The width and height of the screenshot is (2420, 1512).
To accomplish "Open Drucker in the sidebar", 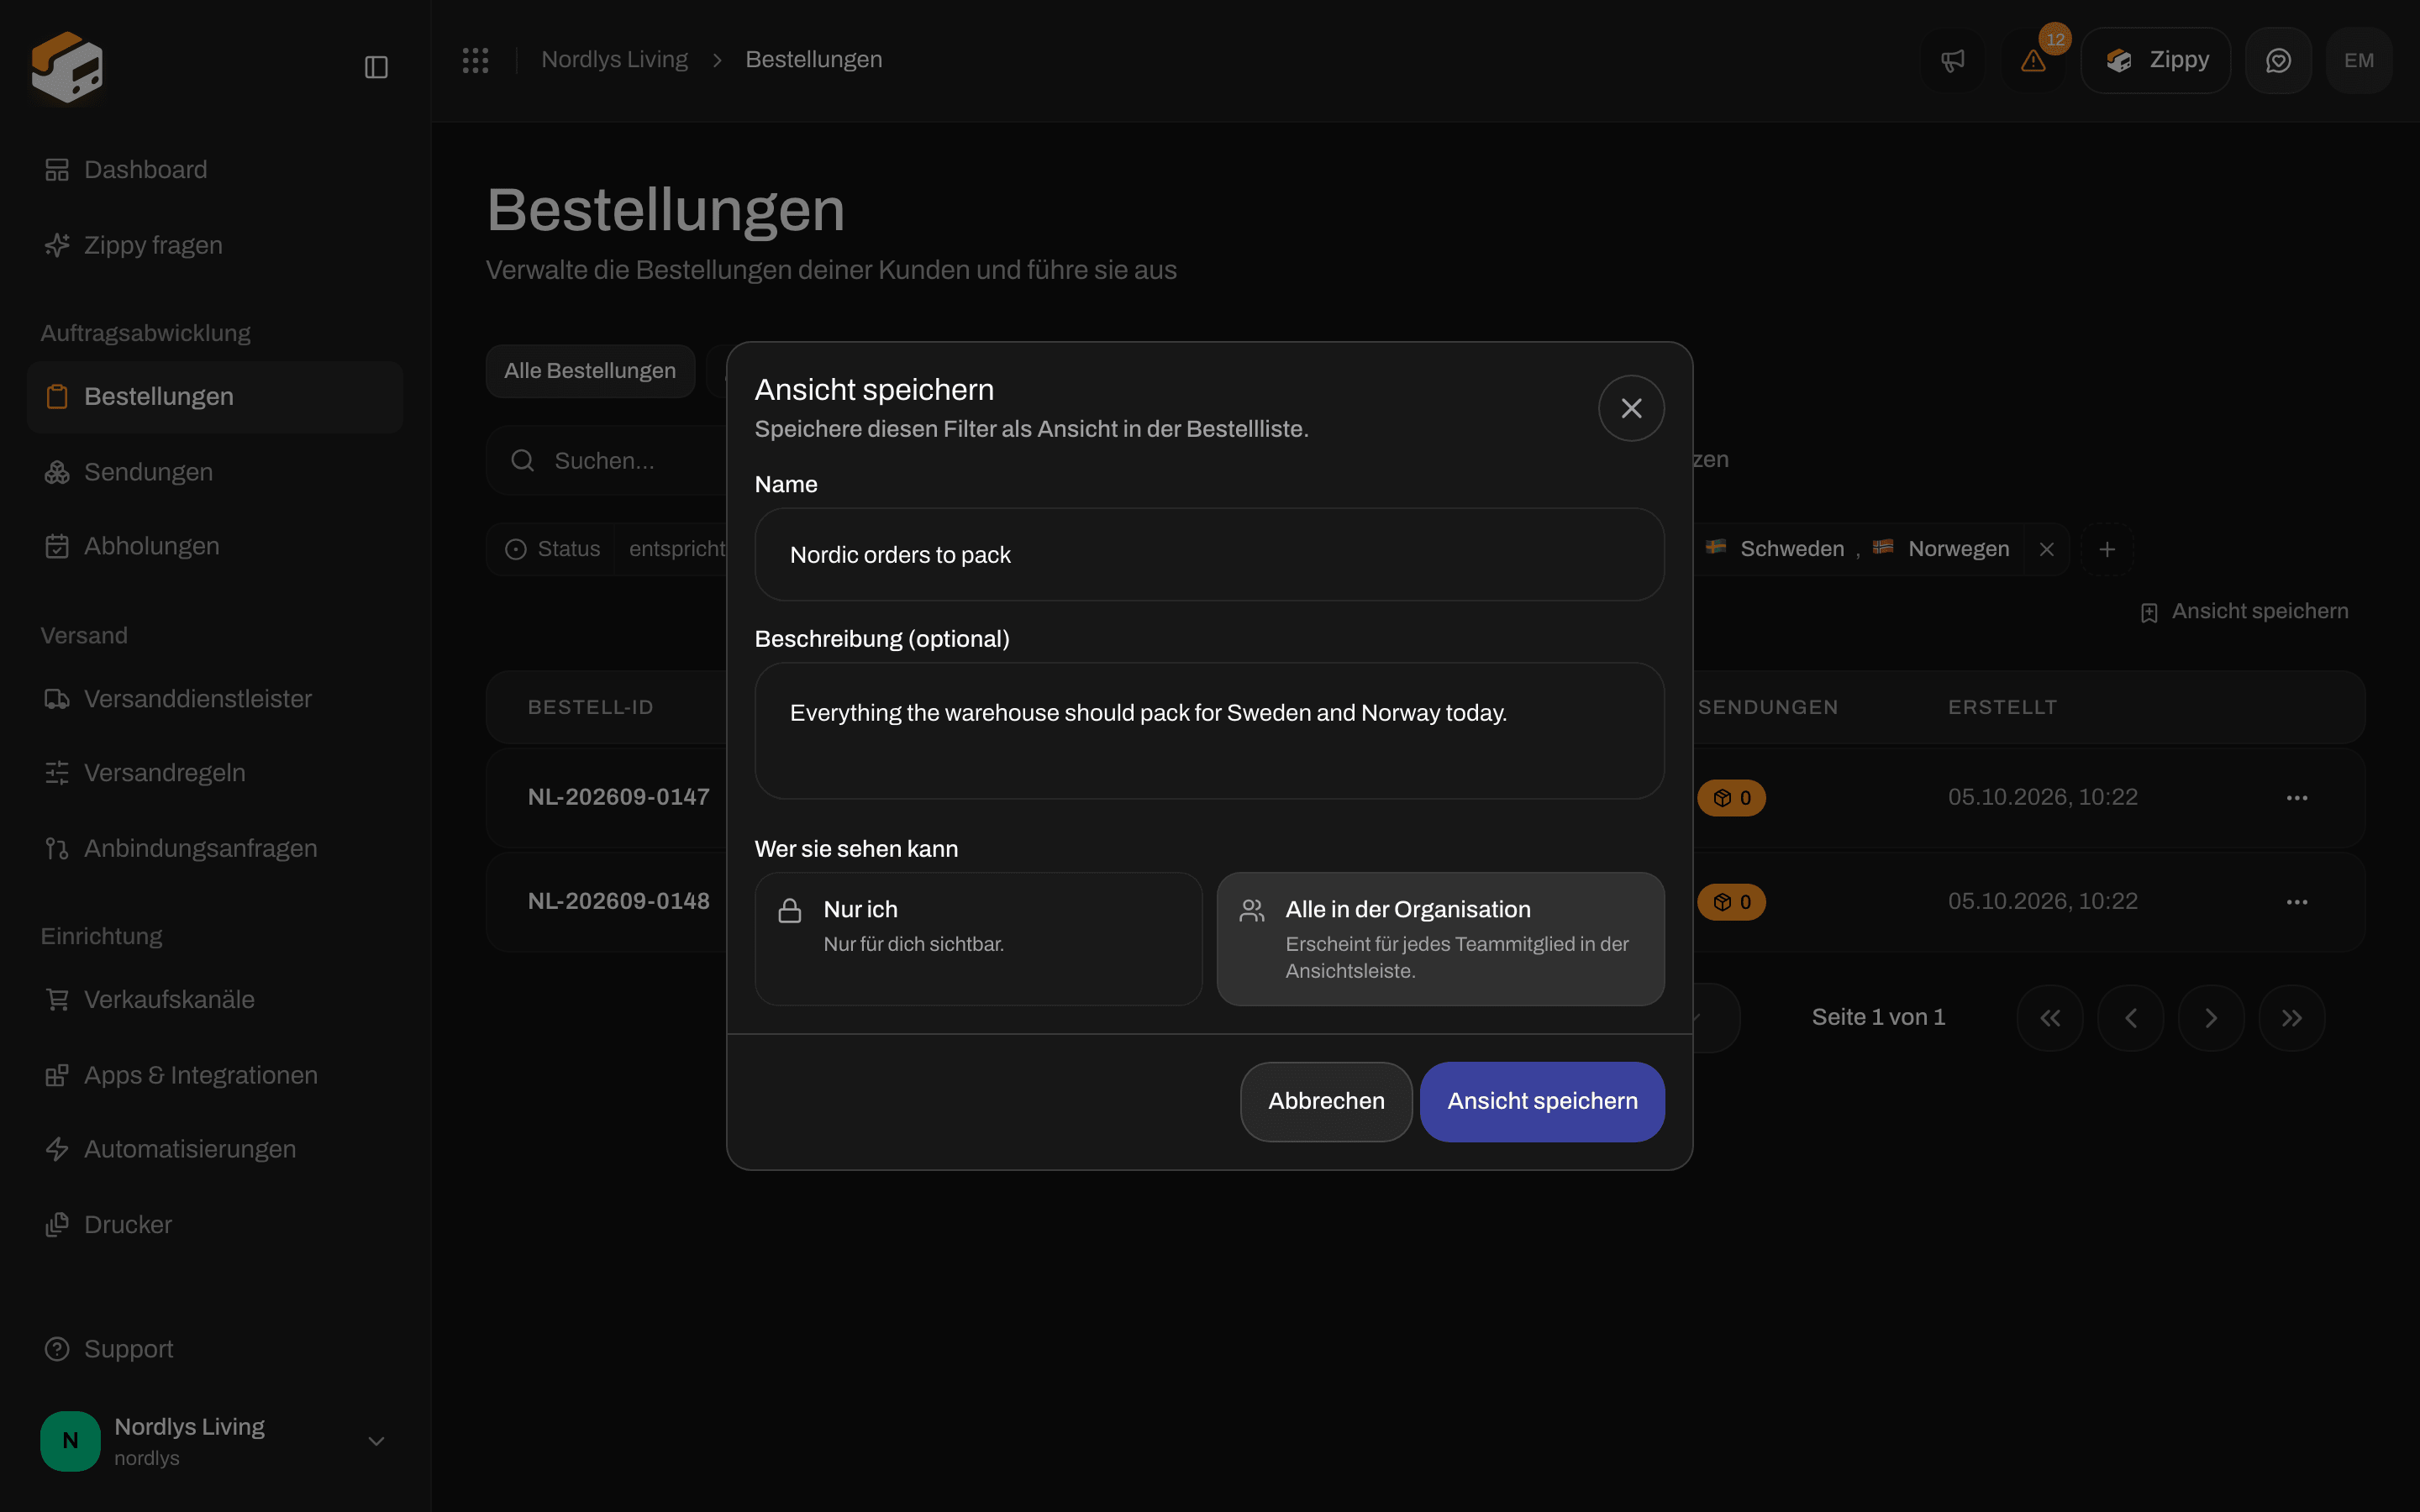I will point(215,1224).
